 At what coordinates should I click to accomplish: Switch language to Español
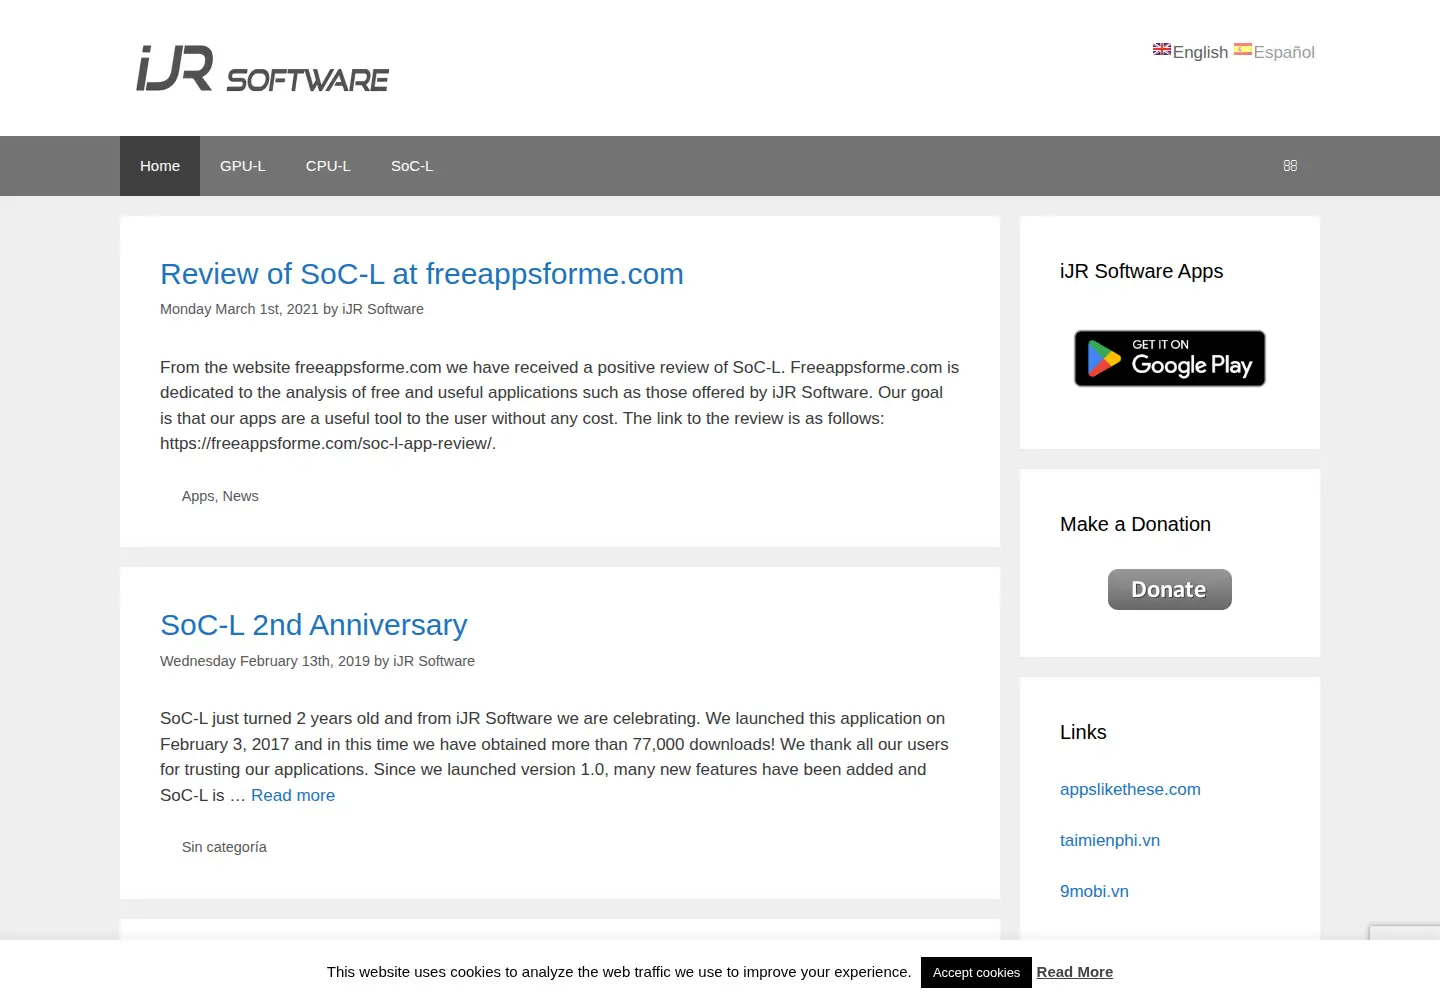[1284, 52]
